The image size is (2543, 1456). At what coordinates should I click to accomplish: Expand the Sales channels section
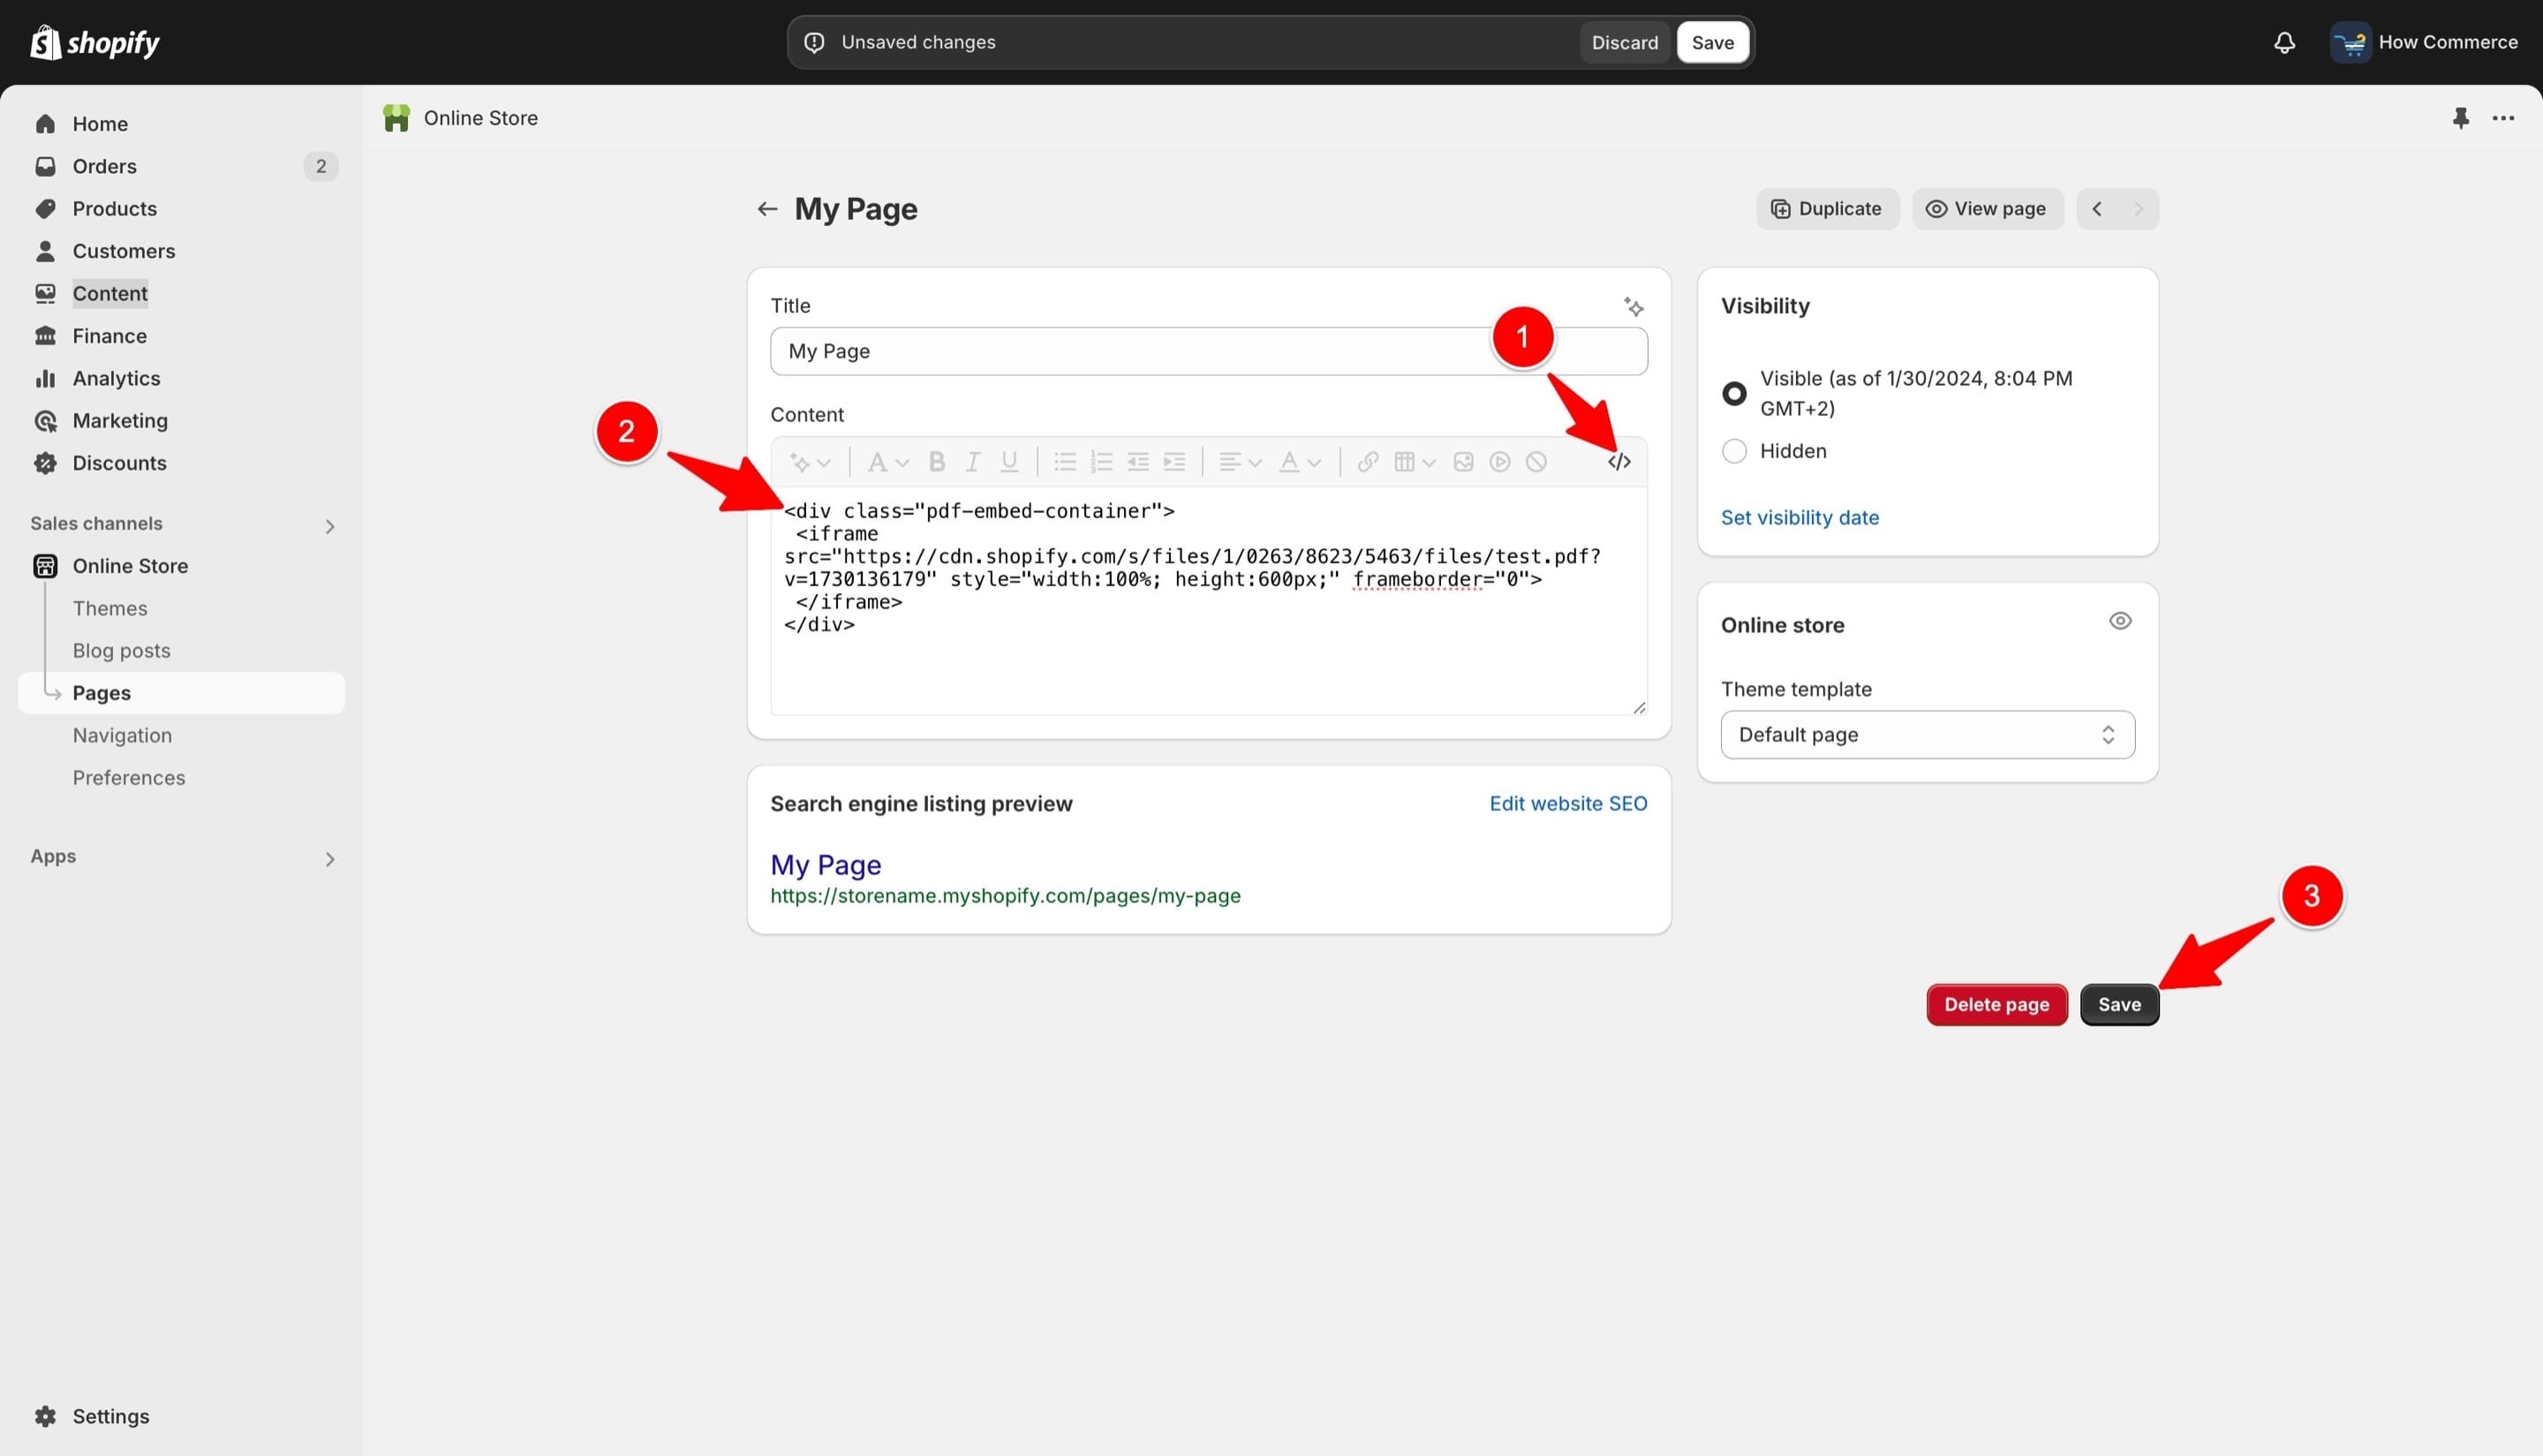pos(329,526)
